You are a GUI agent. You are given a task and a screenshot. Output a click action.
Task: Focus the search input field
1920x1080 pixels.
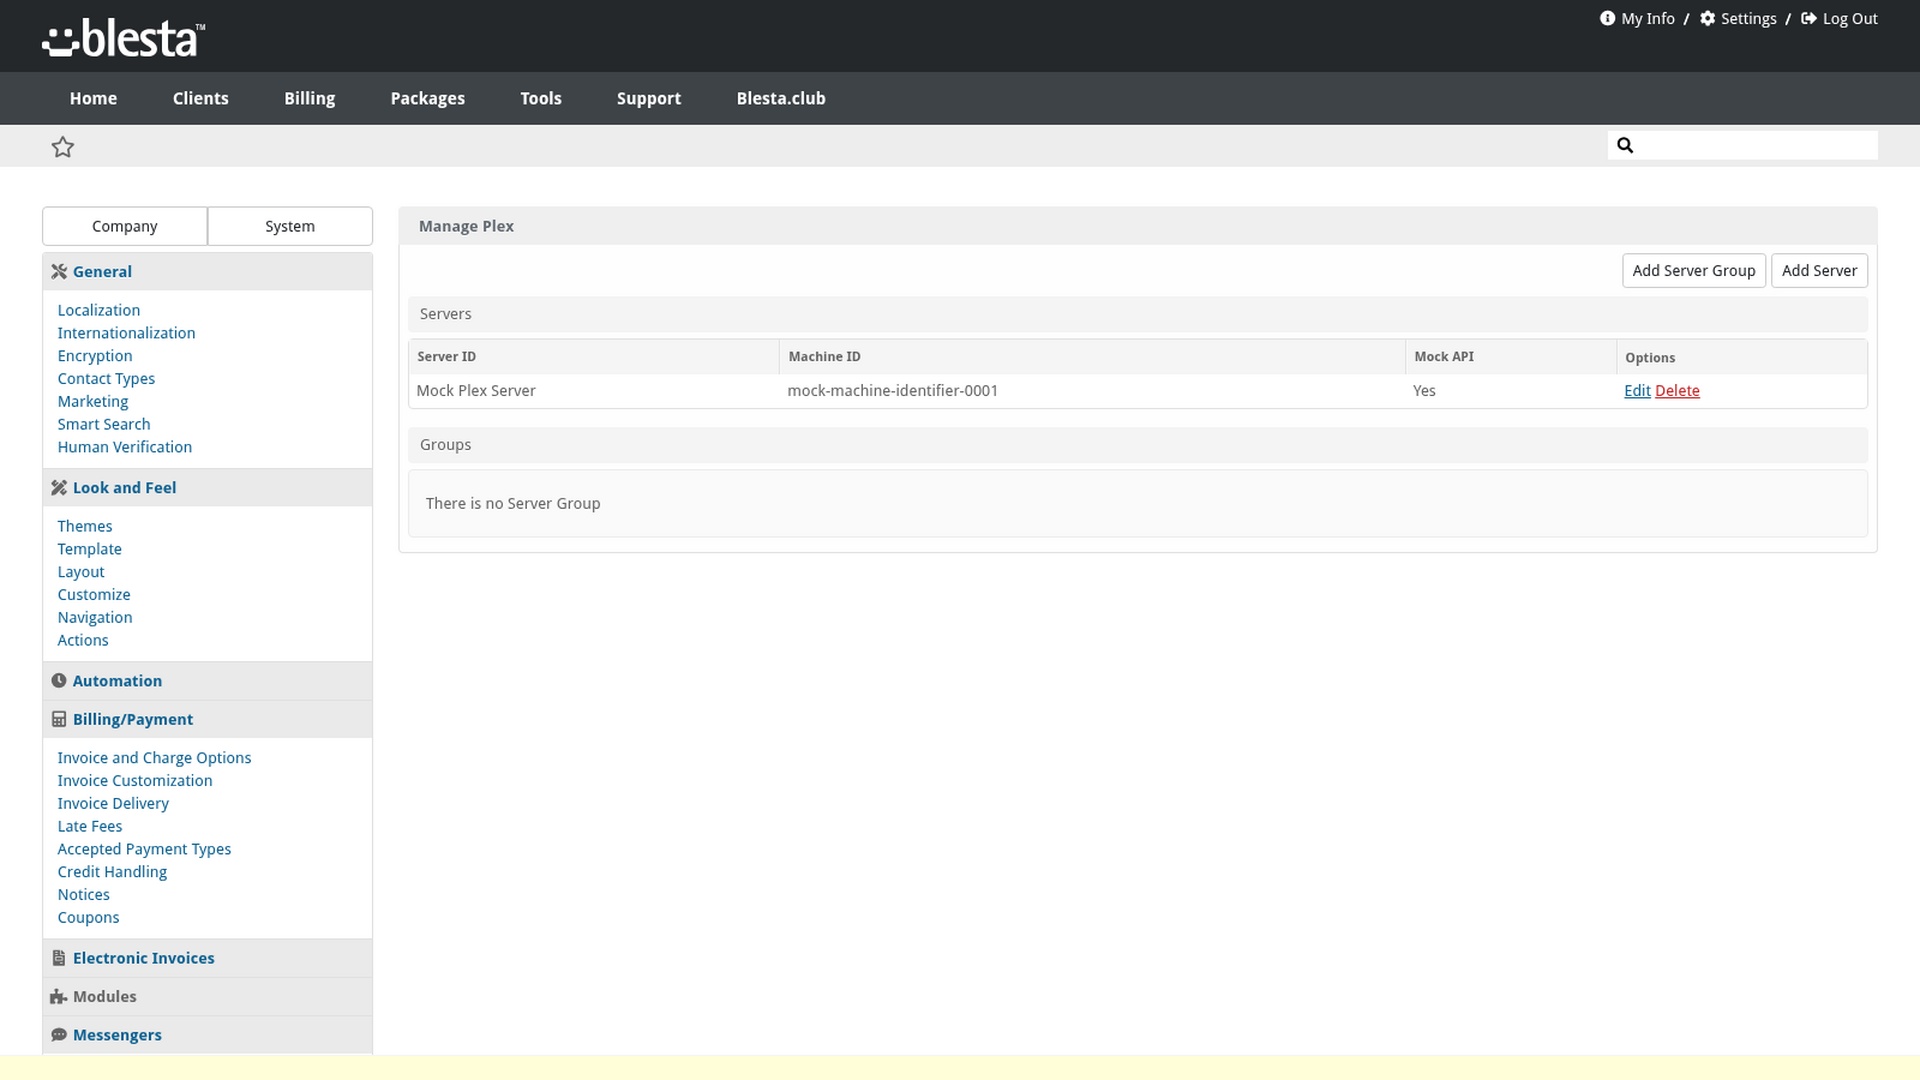click(x=1743, y=145)
